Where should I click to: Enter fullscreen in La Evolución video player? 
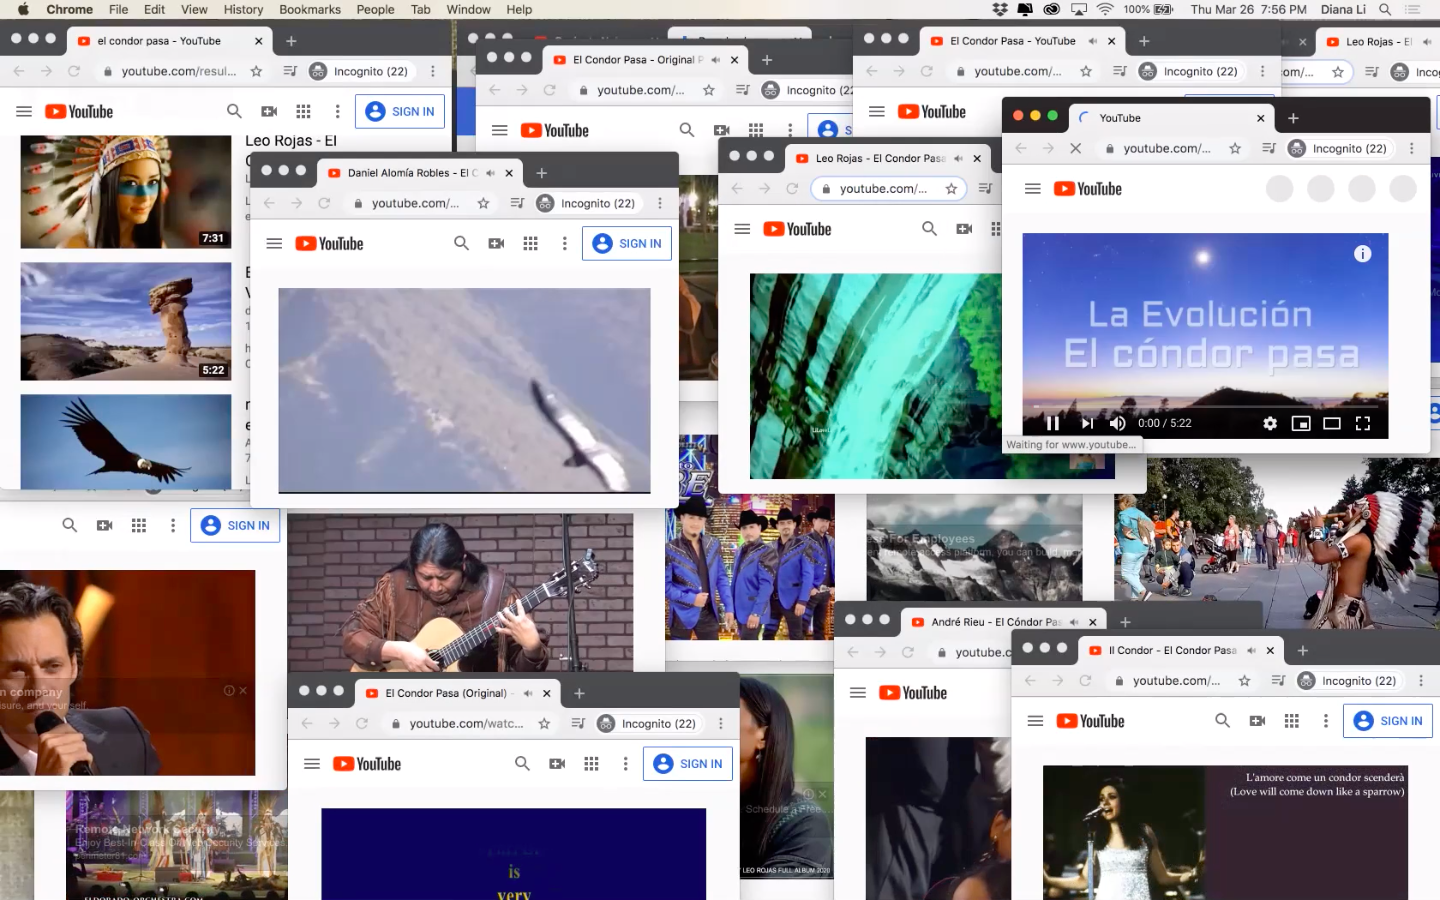tap(1363, 423)
